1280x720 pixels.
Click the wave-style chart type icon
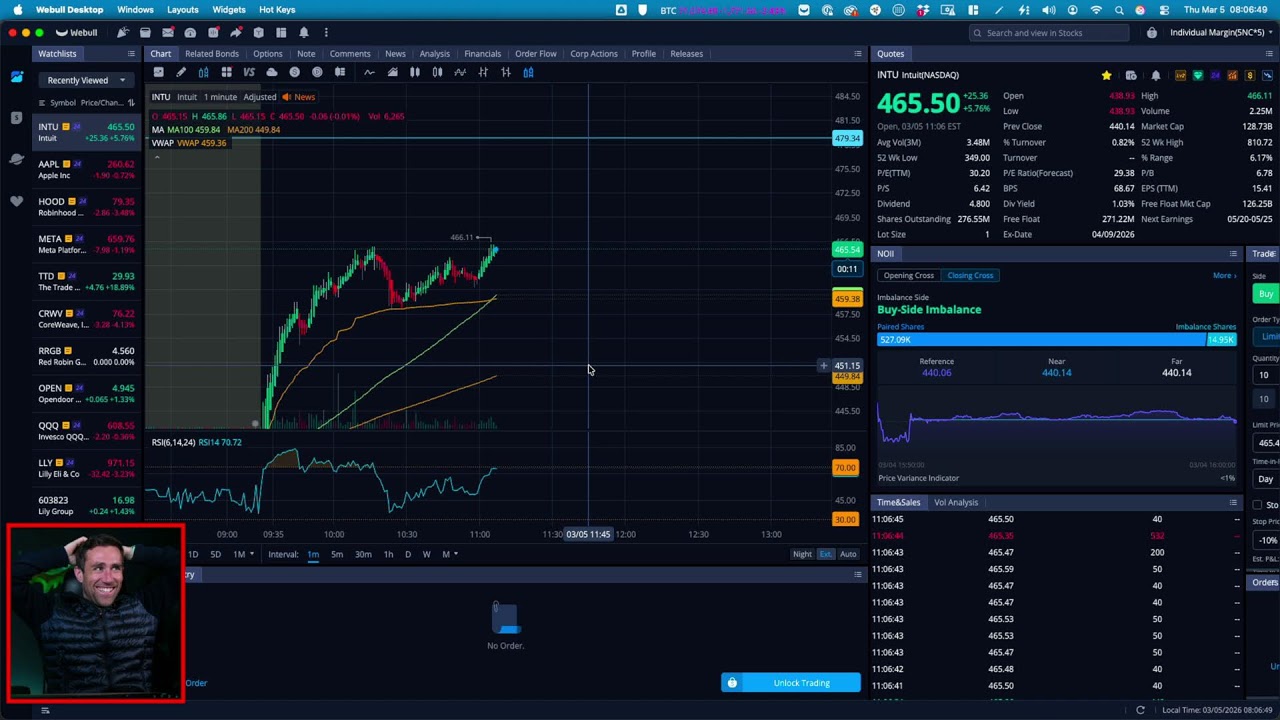(460, 72)
